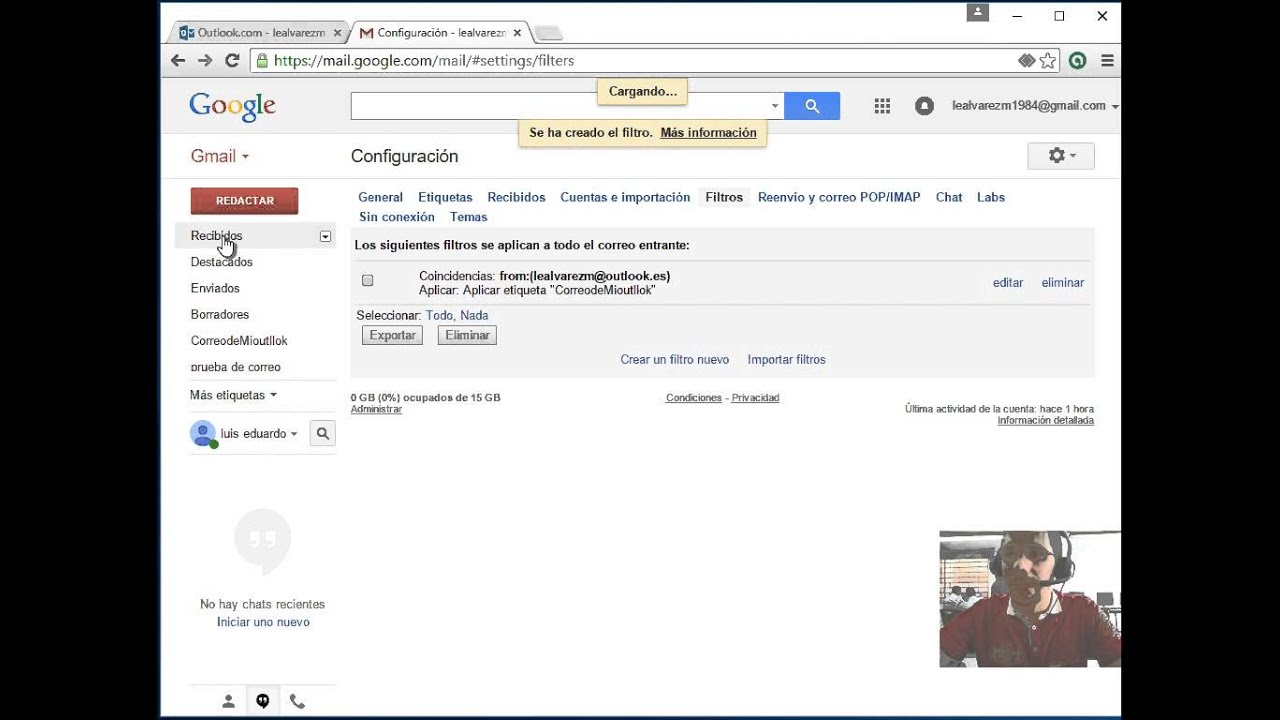Screen dimensions: 1280x720
Task: Bookmark page with the star icon
Action: click(1048, 61)
